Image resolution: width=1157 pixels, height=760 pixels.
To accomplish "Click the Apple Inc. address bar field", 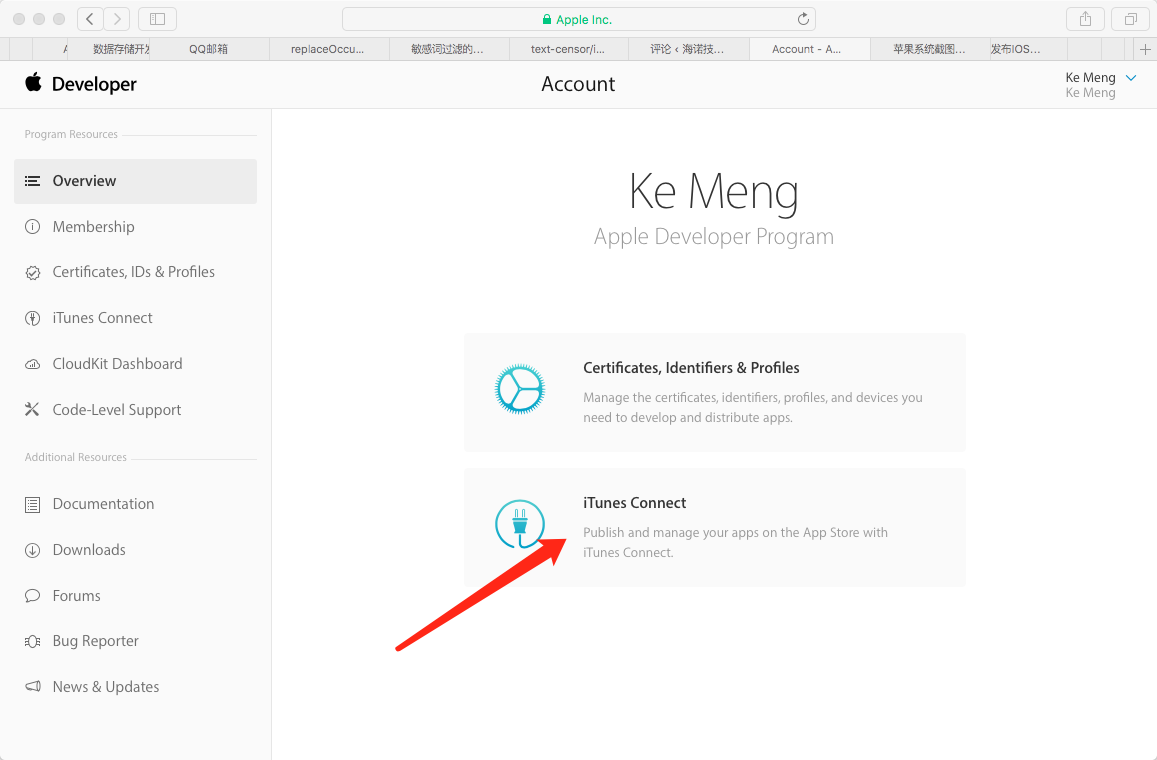I will (x=578, y=19).
